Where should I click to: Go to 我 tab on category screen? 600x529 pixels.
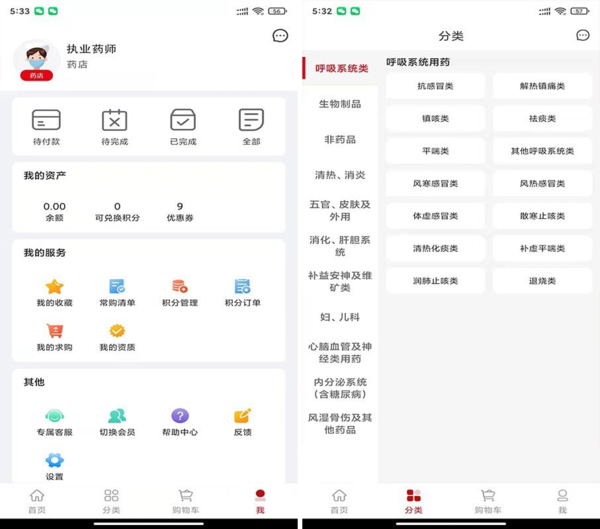[x=562, y=501]
